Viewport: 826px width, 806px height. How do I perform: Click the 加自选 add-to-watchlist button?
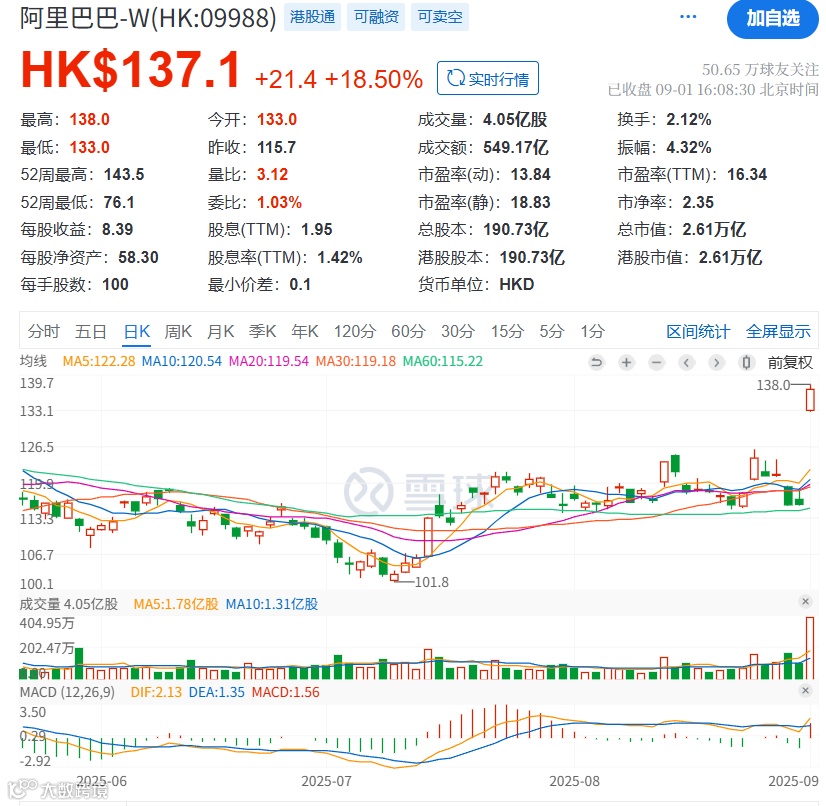(772, 19)
